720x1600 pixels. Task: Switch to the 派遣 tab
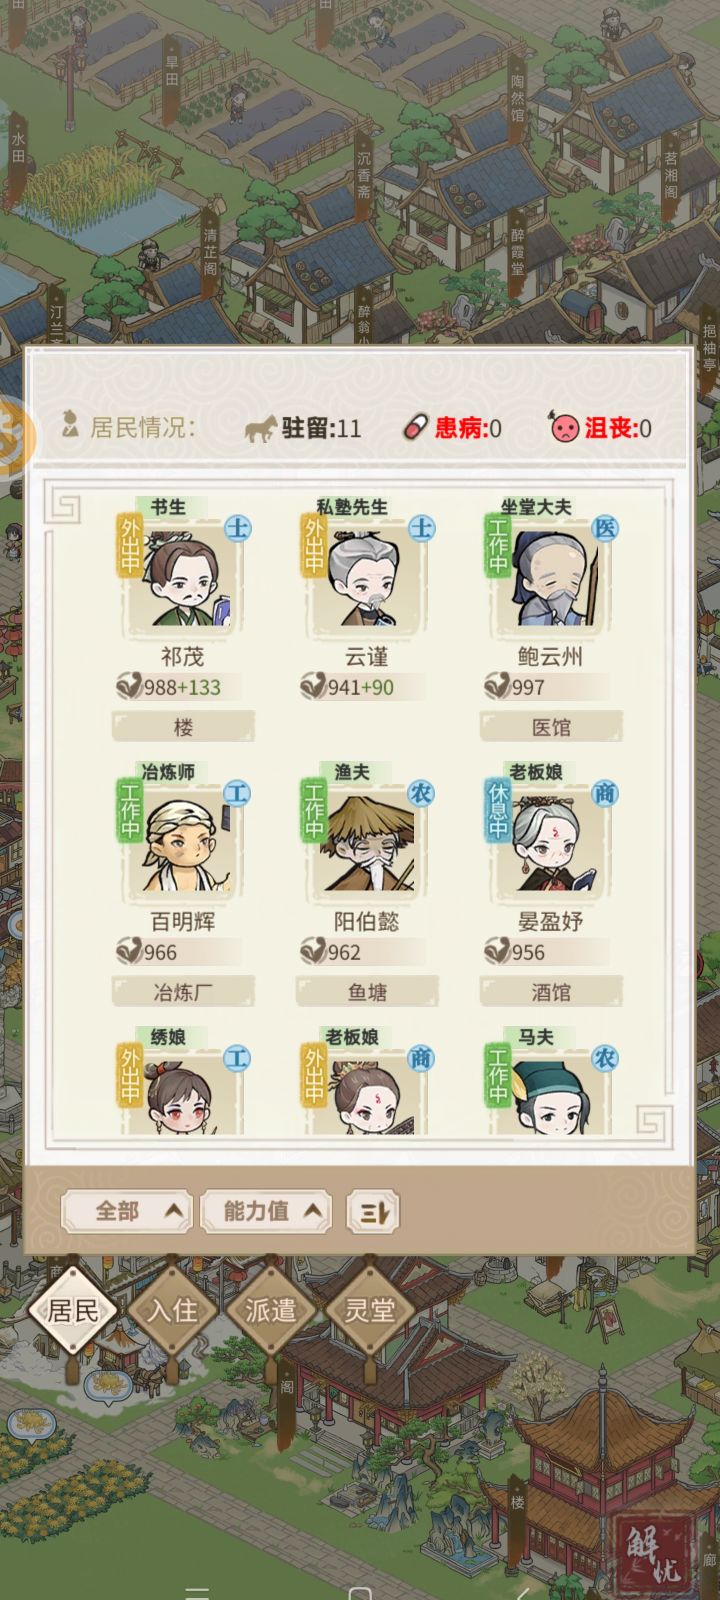coord(271,1310)
